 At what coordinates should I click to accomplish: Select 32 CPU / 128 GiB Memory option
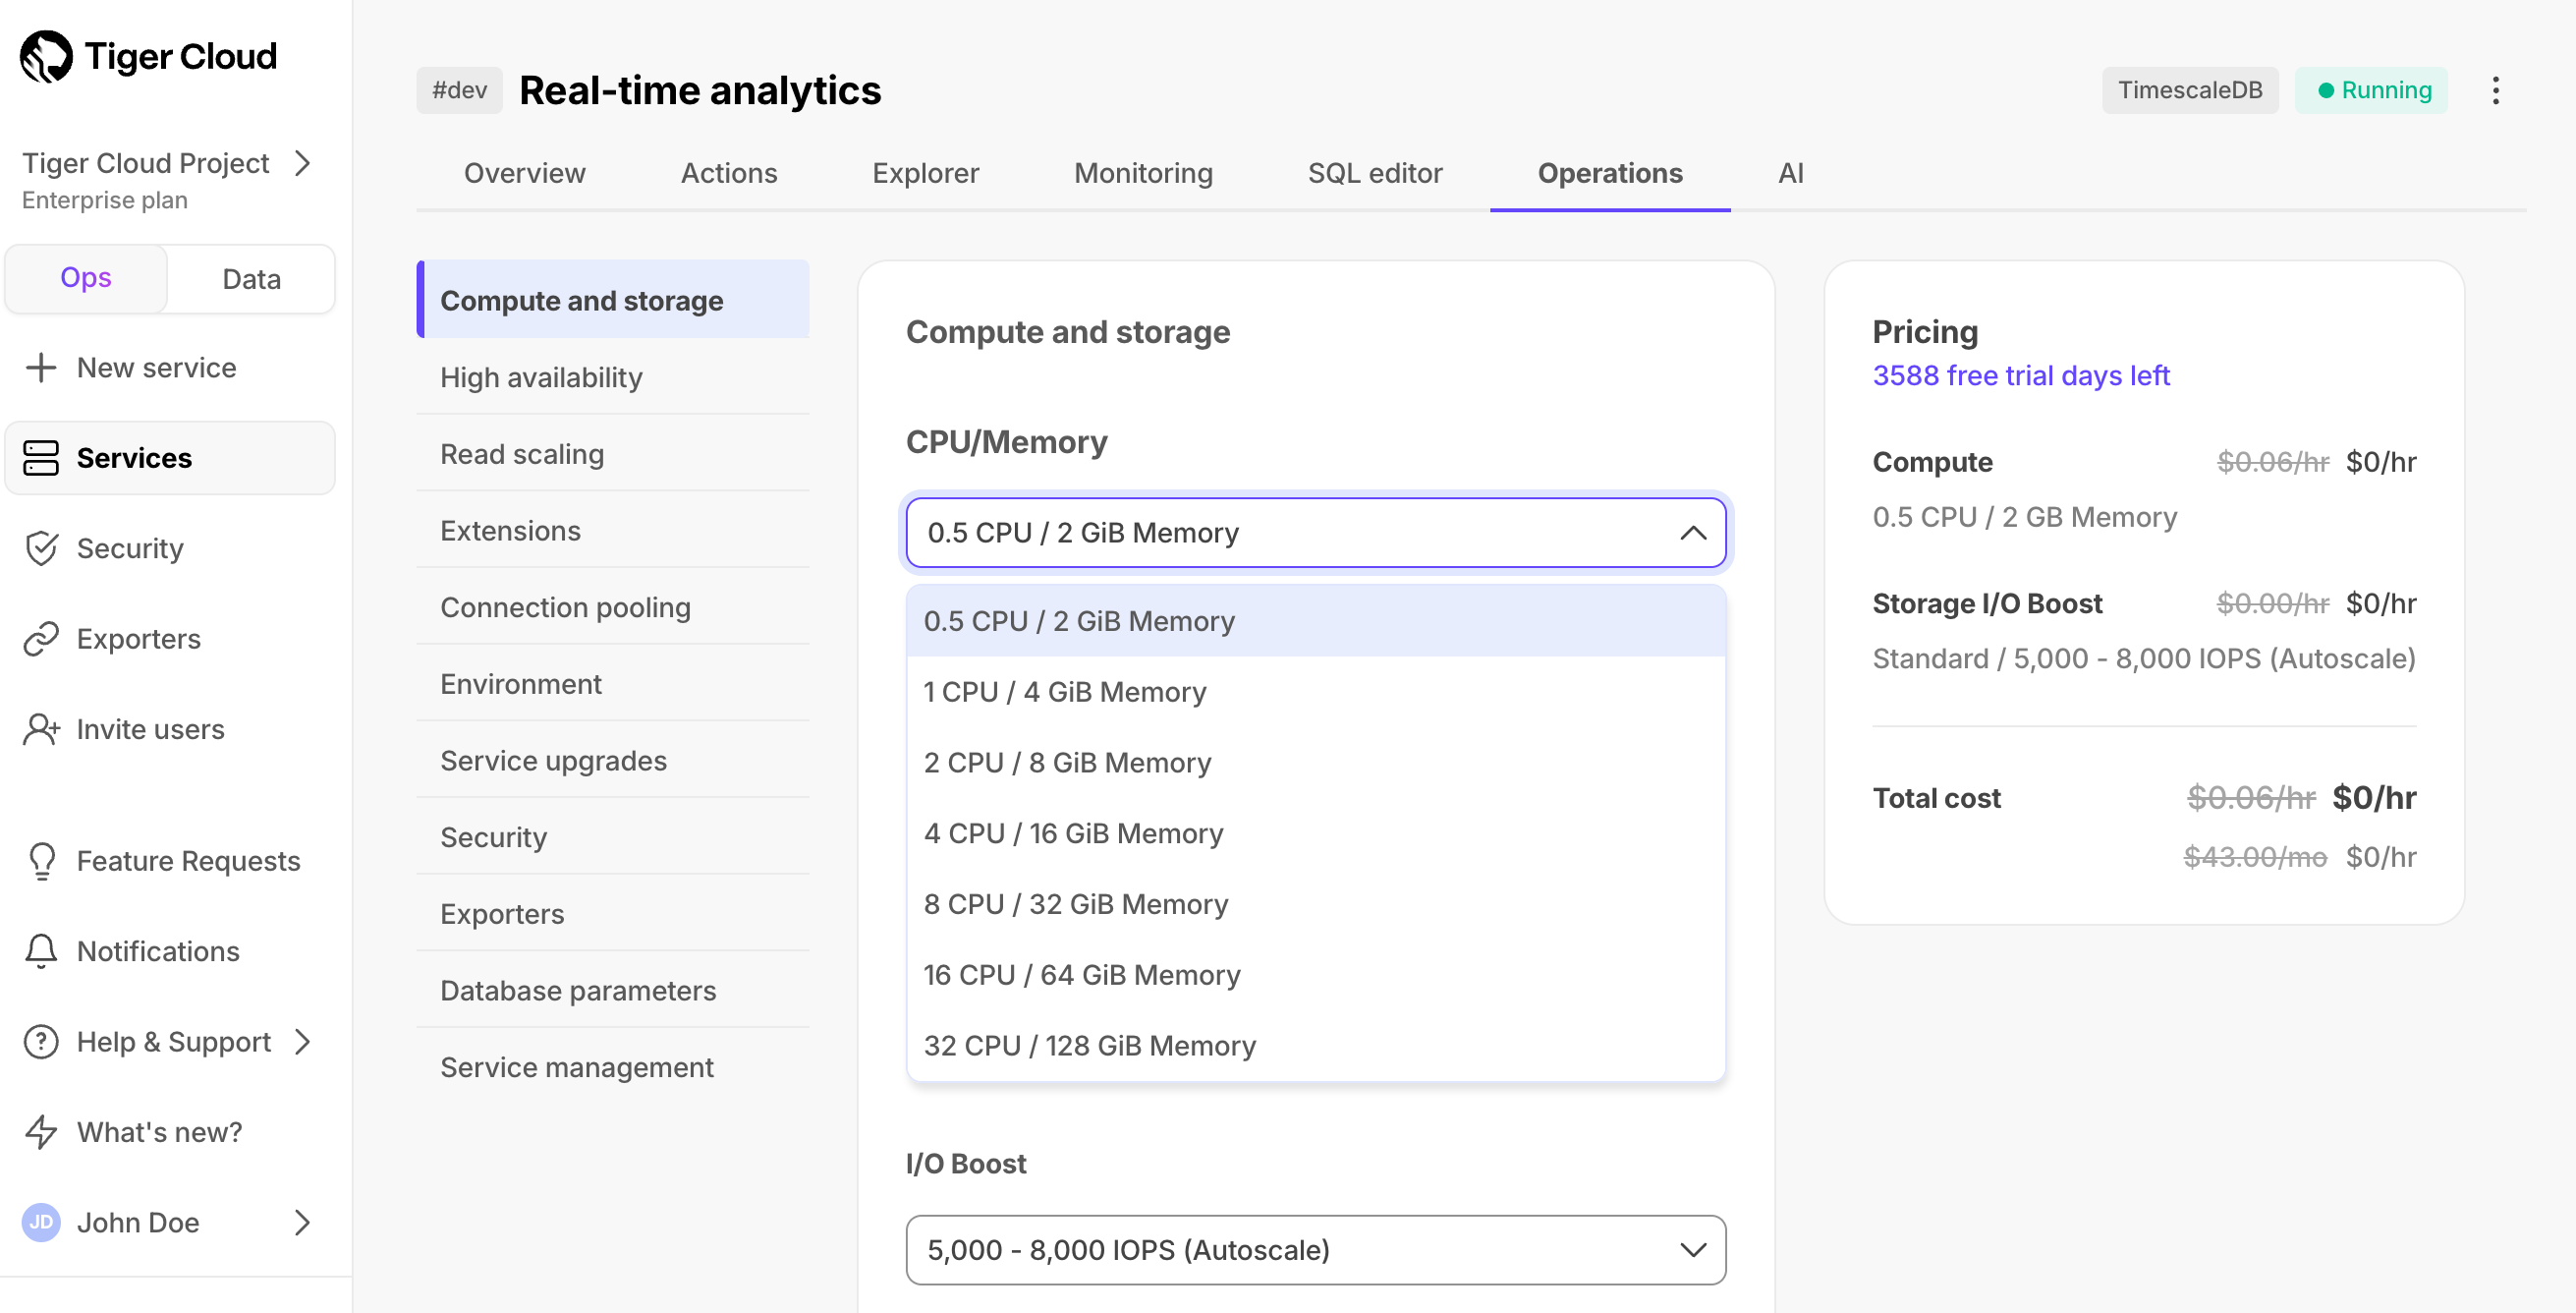coord(1316,1045)
